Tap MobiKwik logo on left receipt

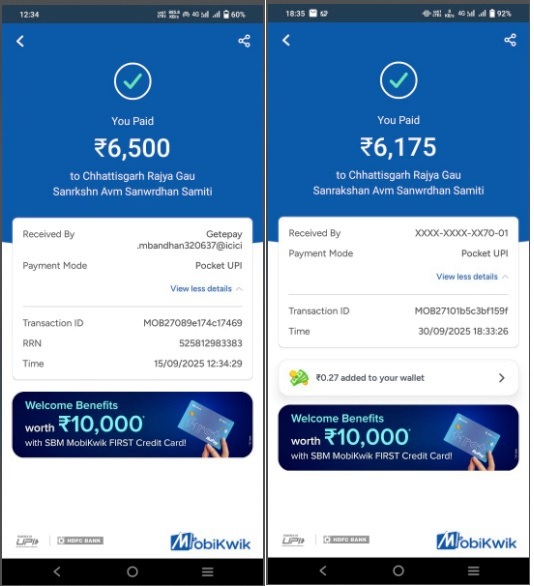[210, 542]
